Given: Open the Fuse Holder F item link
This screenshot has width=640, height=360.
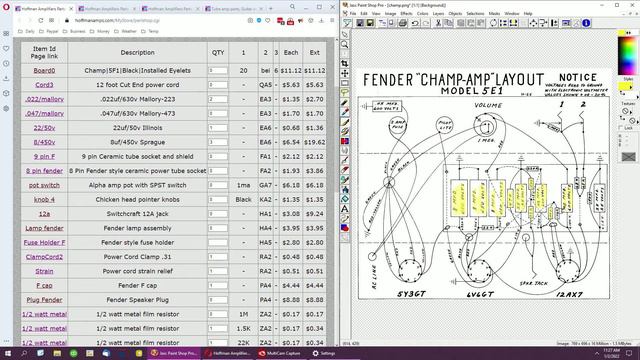Looking at the screenshot, I should coord(44,242).
